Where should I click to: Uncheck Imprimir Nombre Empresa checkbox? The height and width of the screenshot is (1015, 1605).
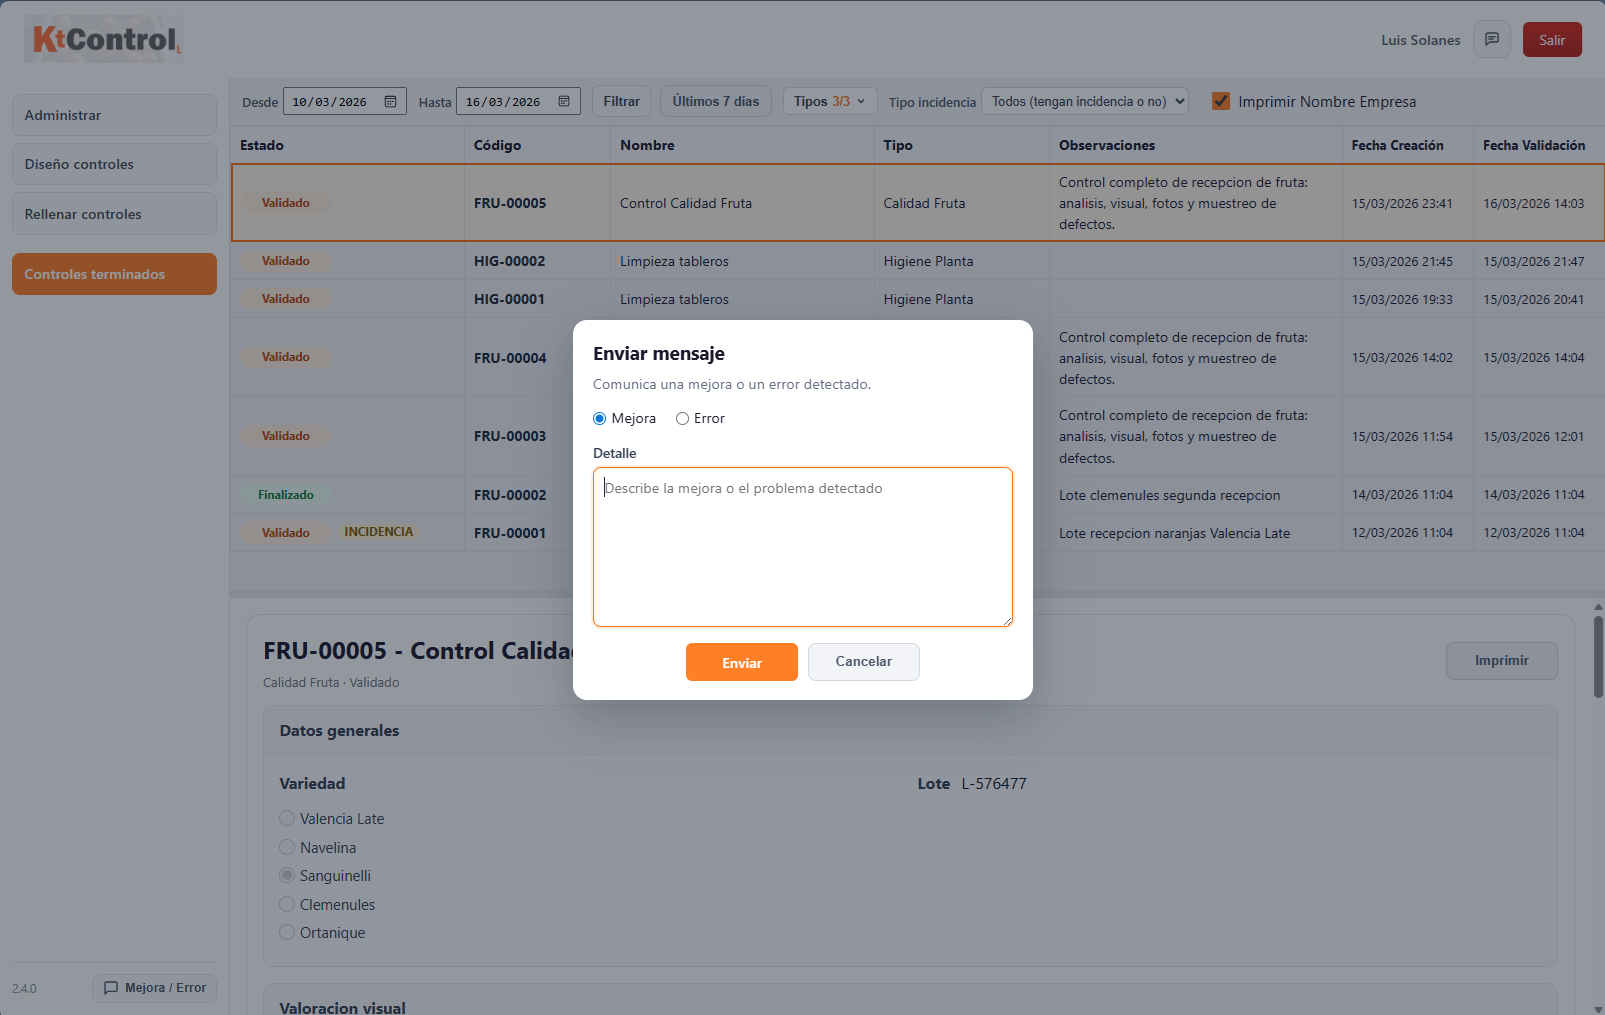click(1220, 101)
